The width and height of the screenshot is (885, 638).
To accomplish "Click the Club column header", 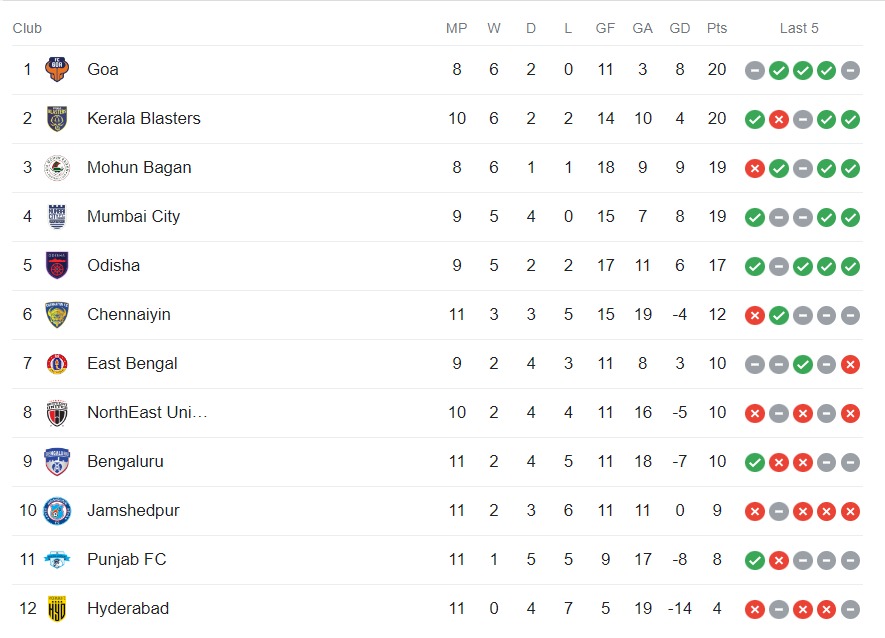I will 27,28.
